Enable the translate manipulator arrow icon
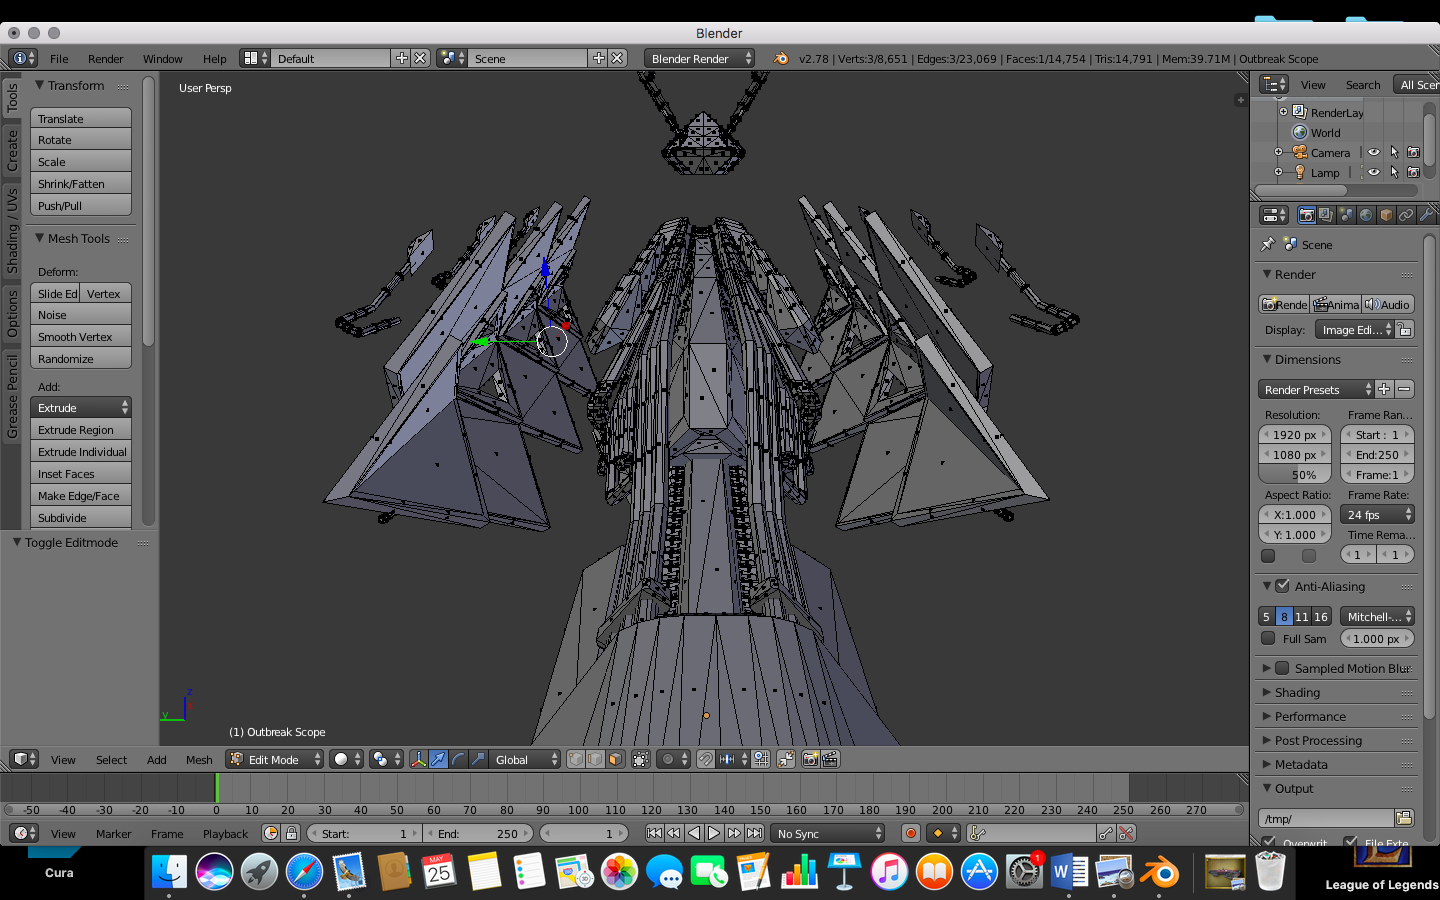1440x900 pixels. [438, 759]
